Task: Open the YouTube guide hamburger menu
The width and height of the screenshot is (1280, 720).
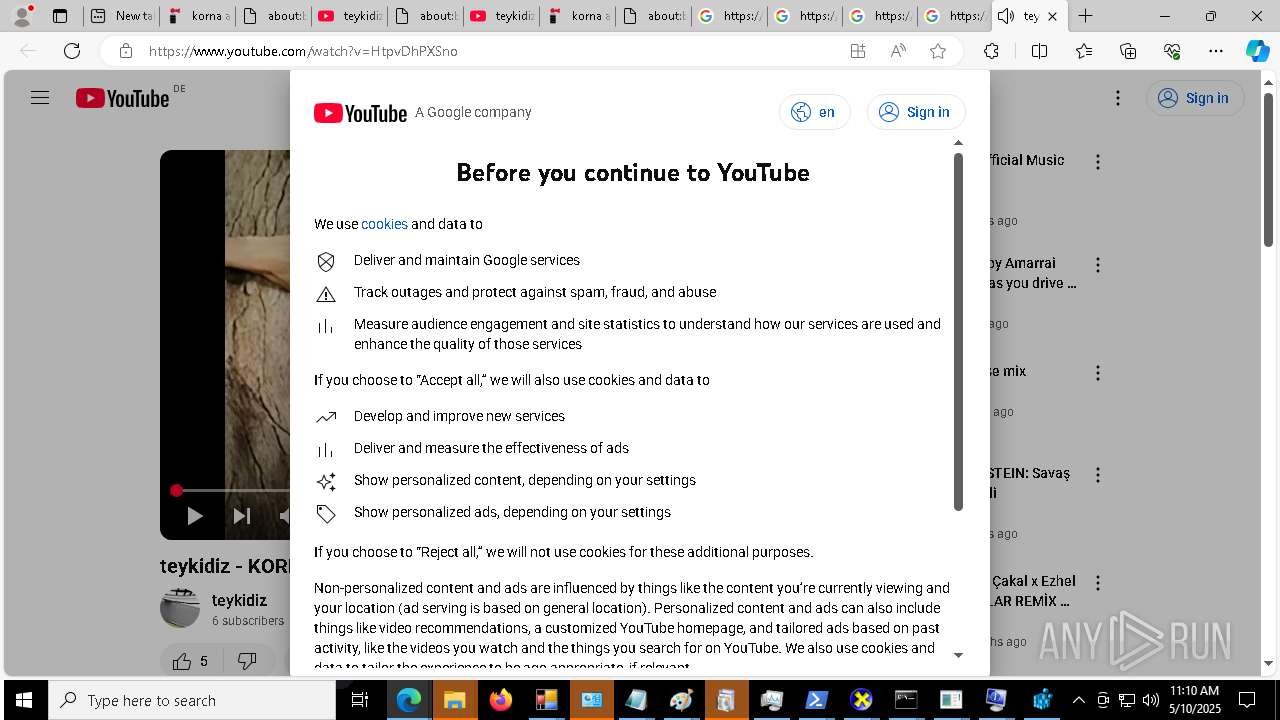Action: pyautogui.click(x=40, y=98)
